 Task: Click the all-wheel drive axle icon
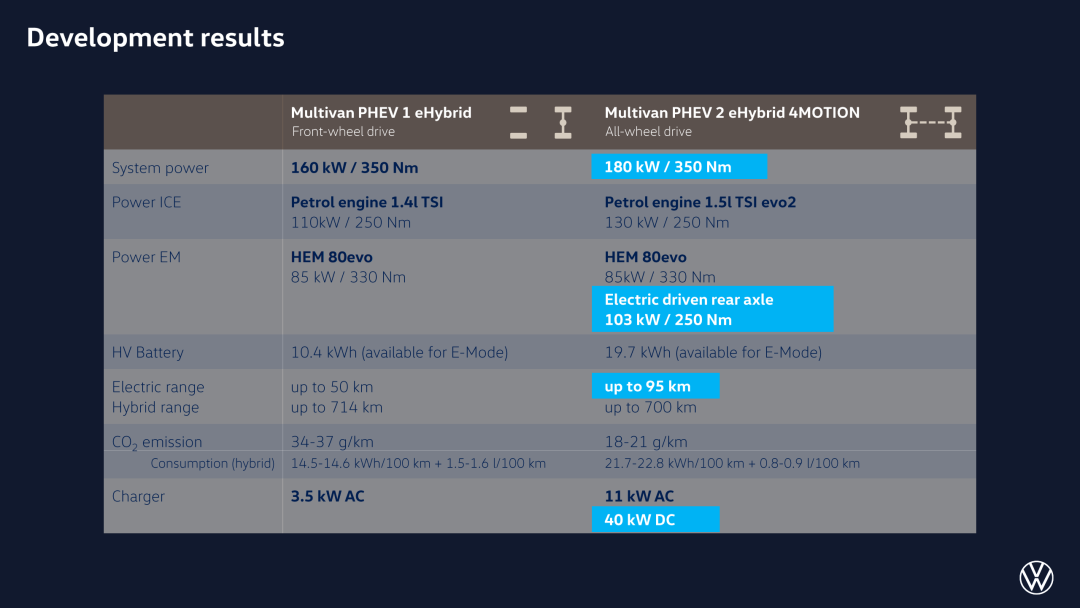pos(931,123)
